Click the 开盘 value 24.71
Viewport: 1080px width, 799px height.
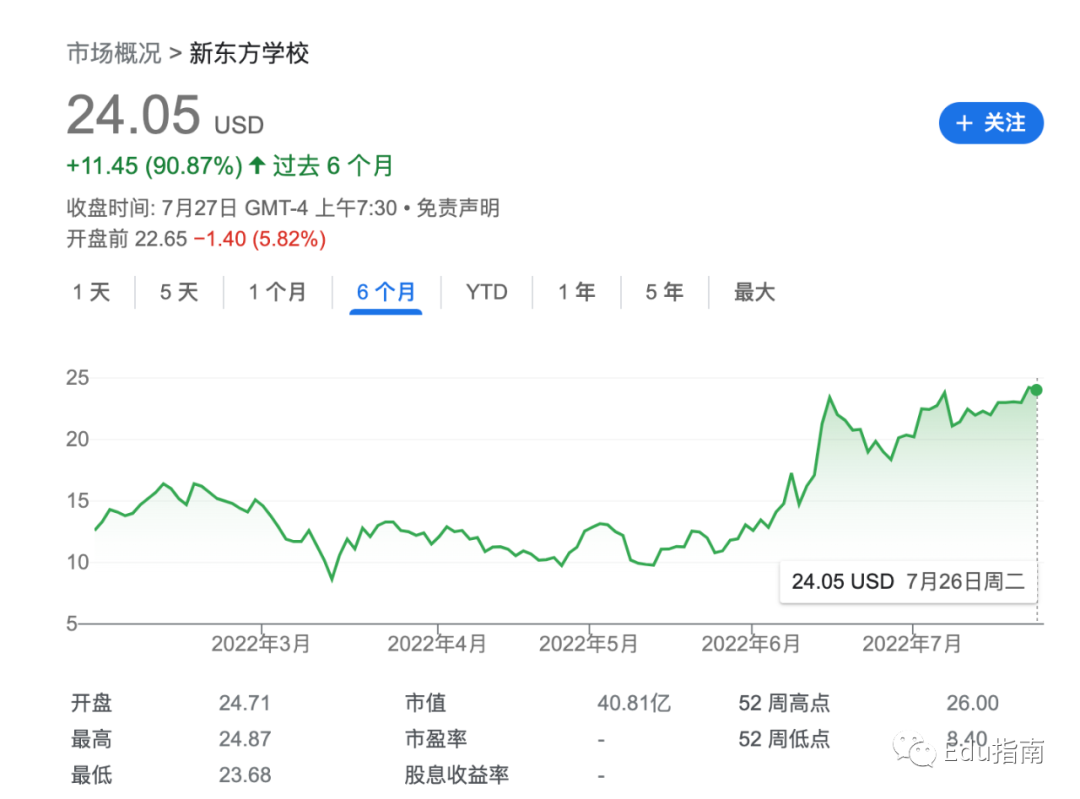click(x=245, y=703)
